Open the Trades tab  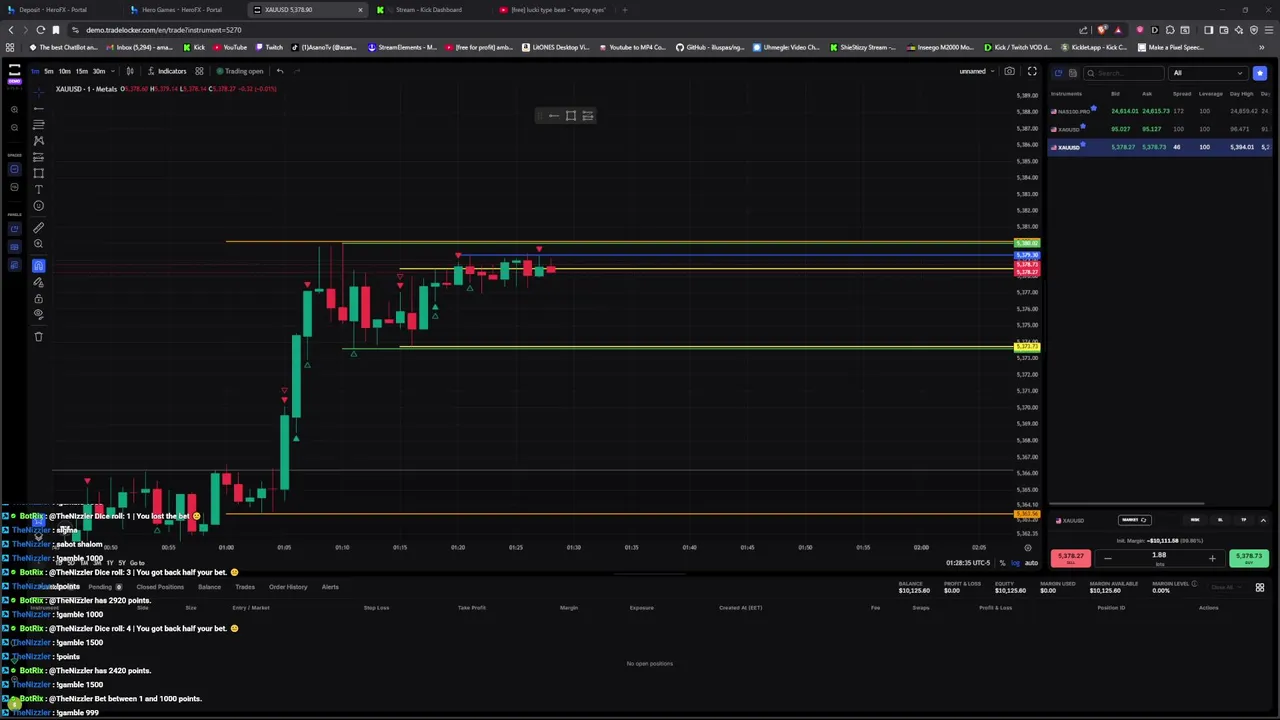pyautogui.click(x=245, y=587)
